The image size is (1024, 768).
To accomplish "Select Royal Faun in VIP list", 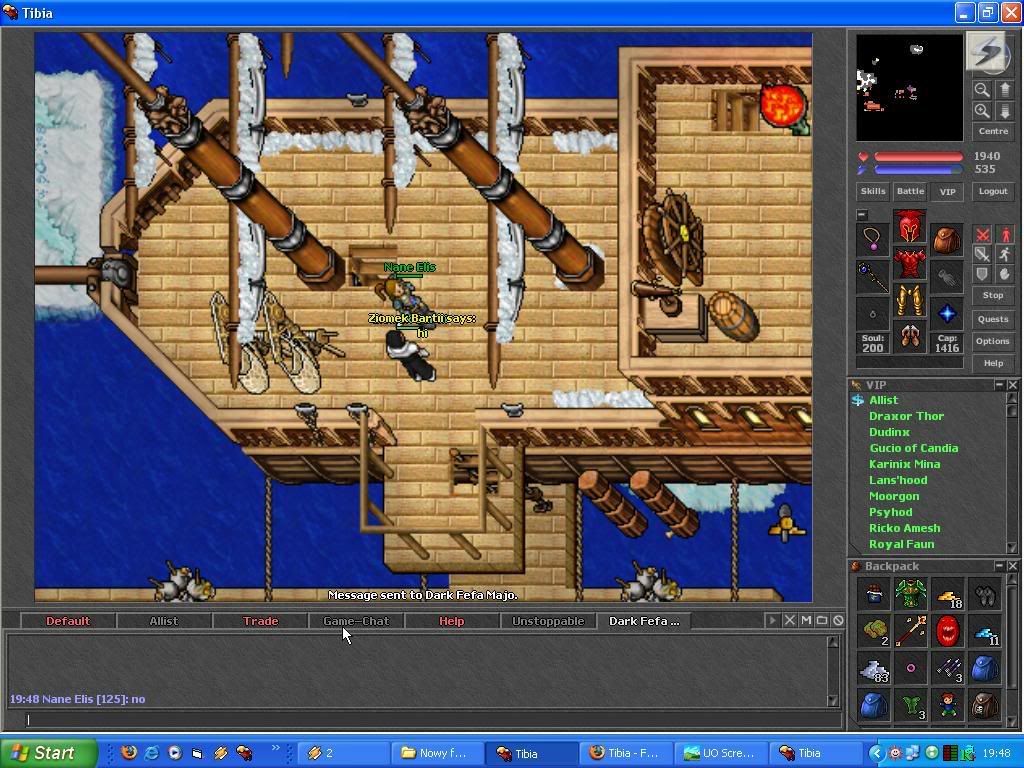I will tap(901, 544).
